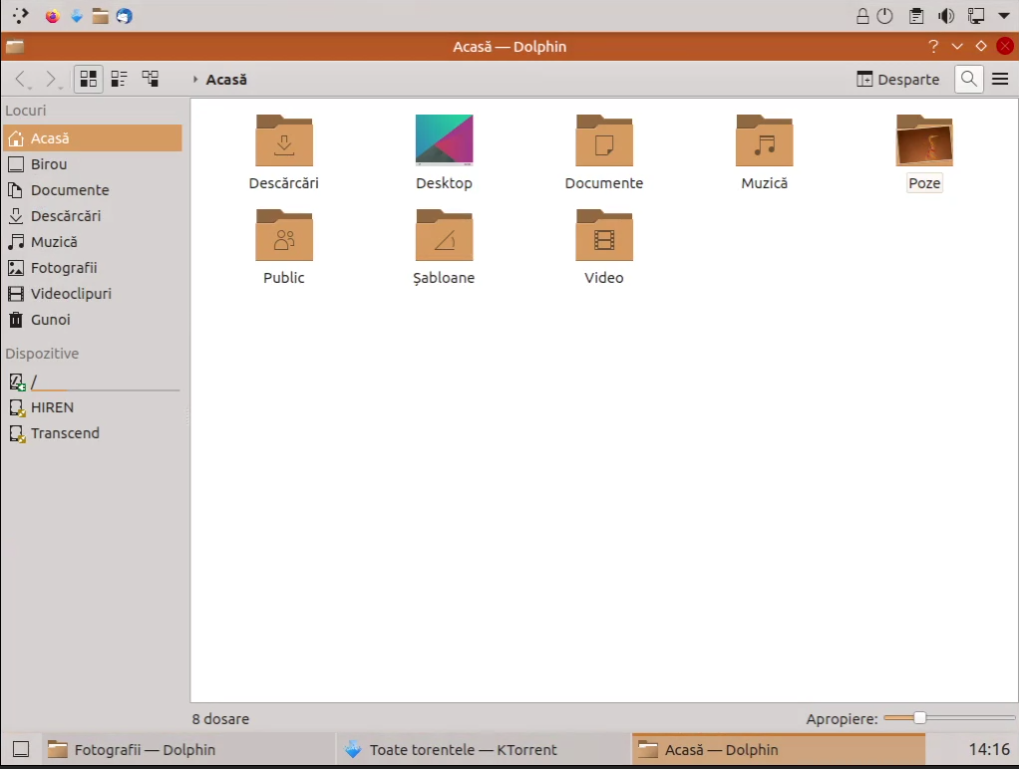Switch to Toate torentele — KTorrent window

483,749
